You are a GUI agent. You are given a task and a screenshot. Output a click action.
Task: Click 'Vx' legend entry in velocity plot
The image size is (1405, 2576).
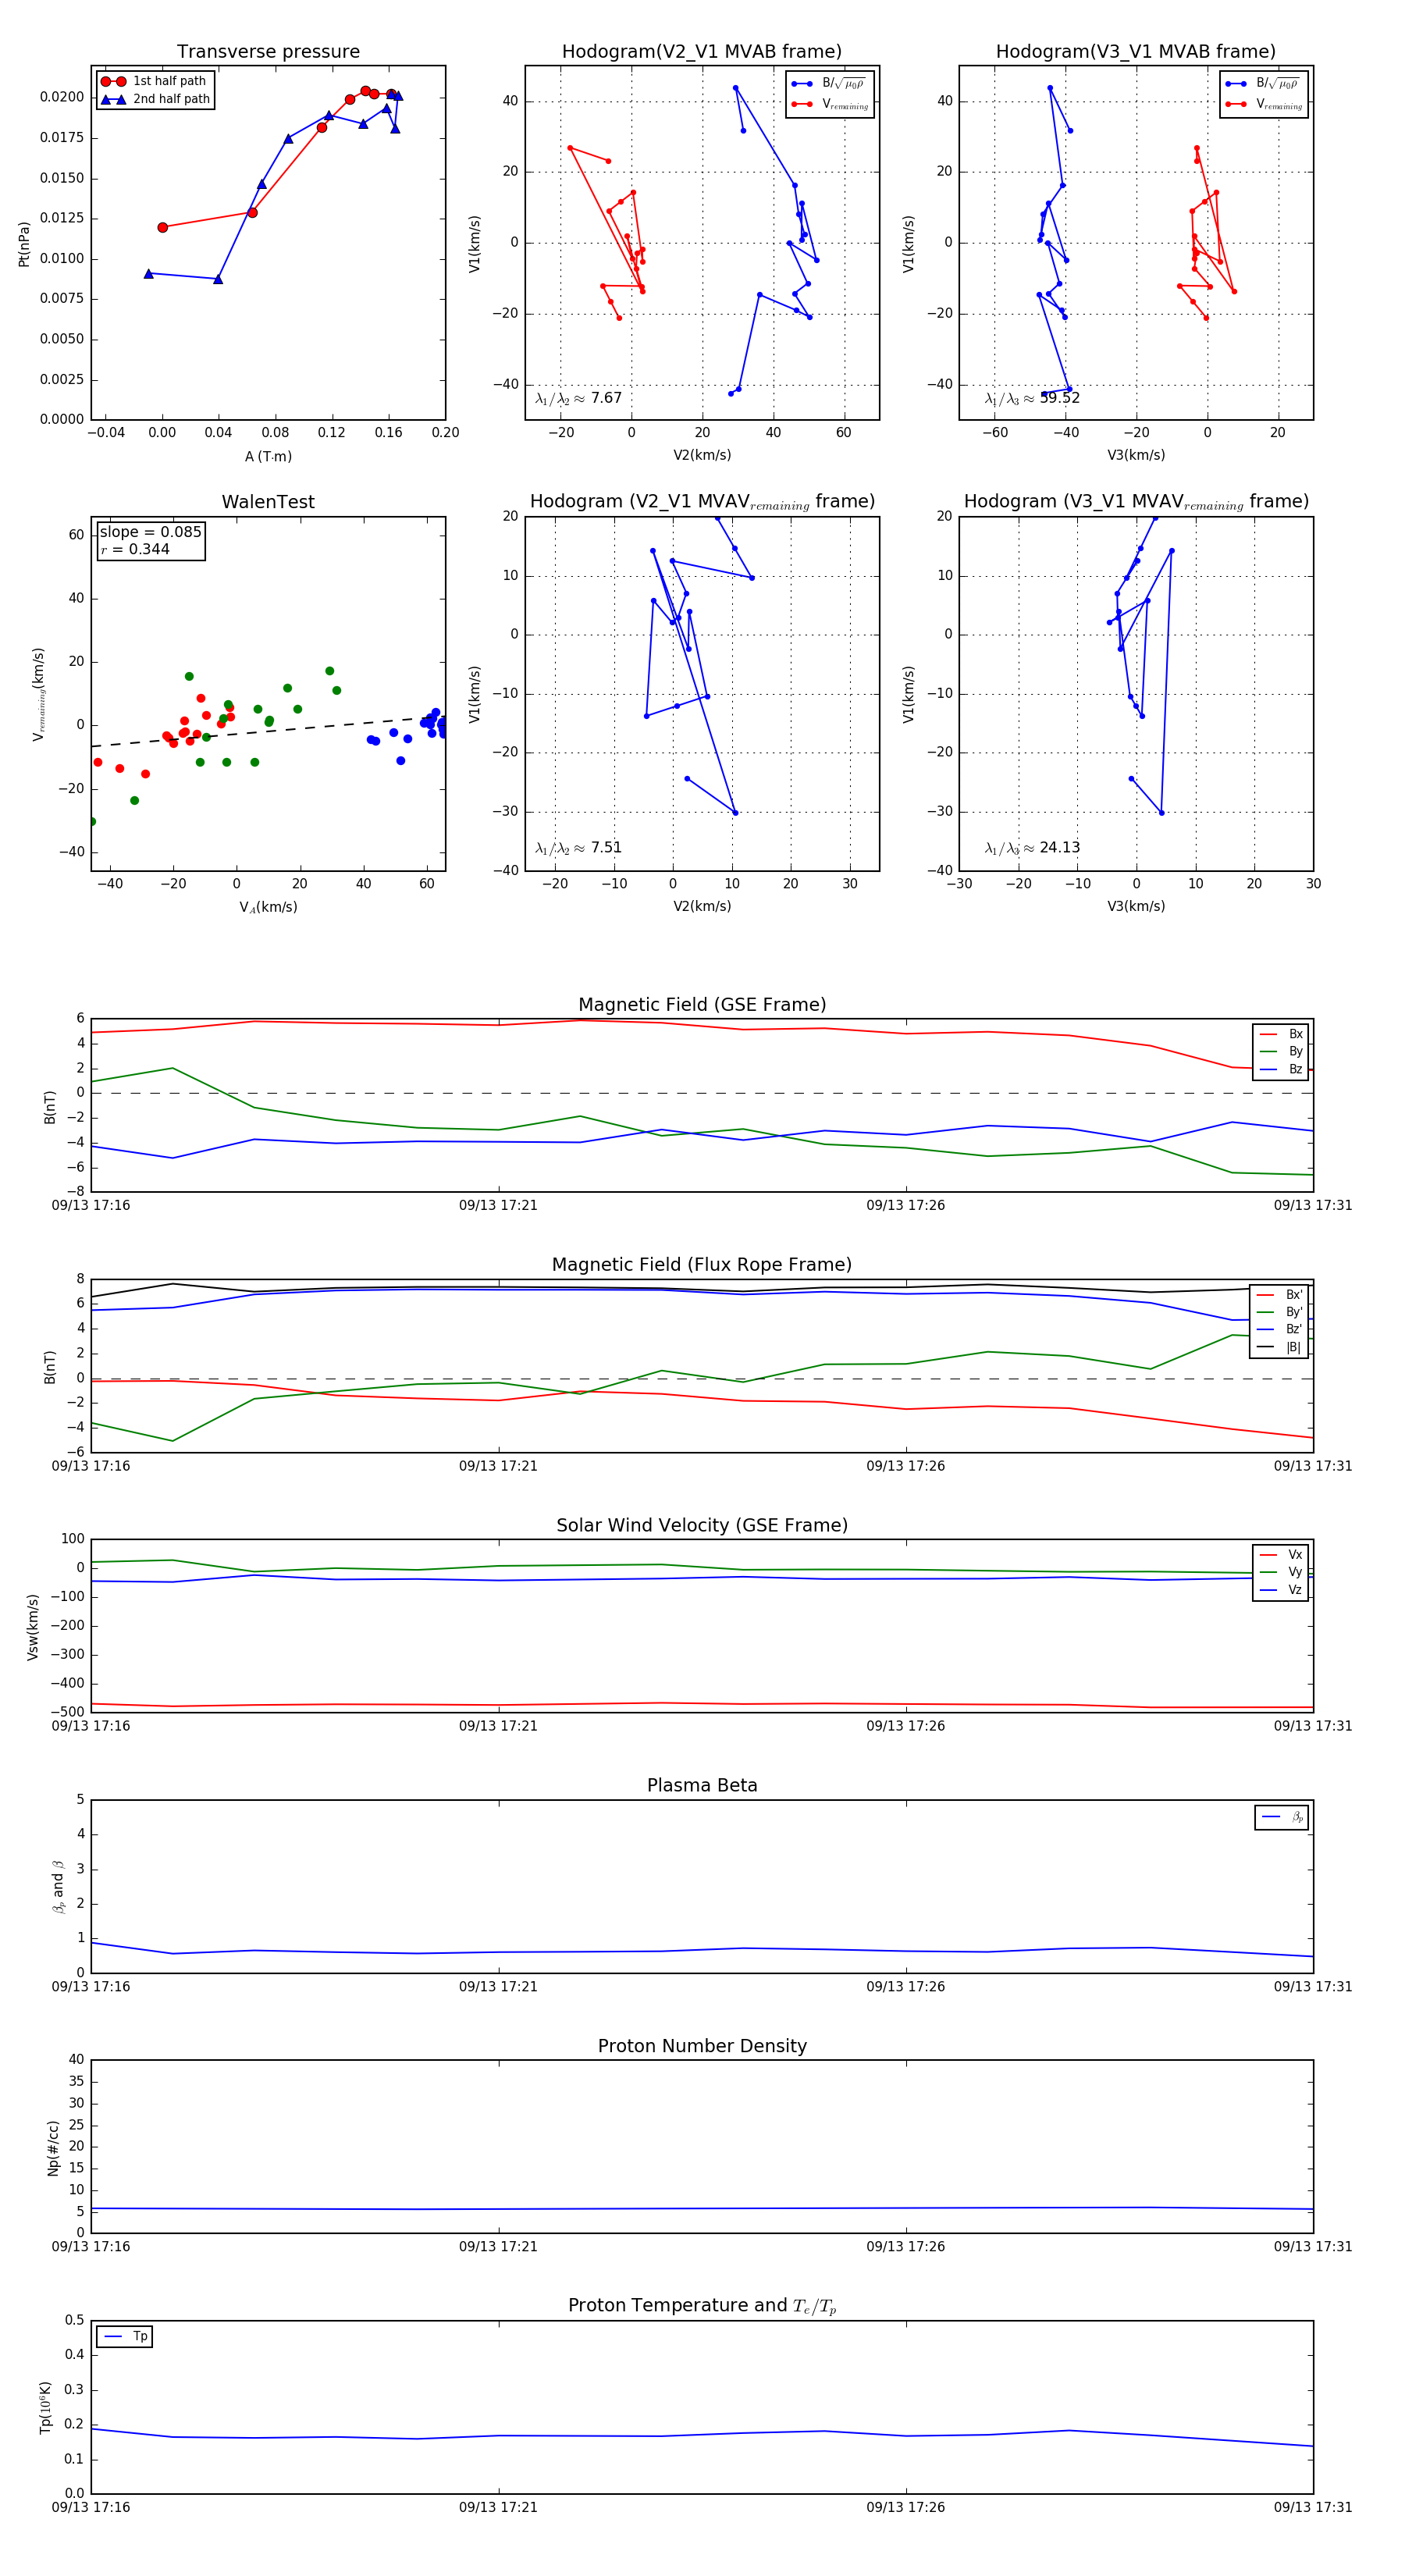click(1281, 1555)
